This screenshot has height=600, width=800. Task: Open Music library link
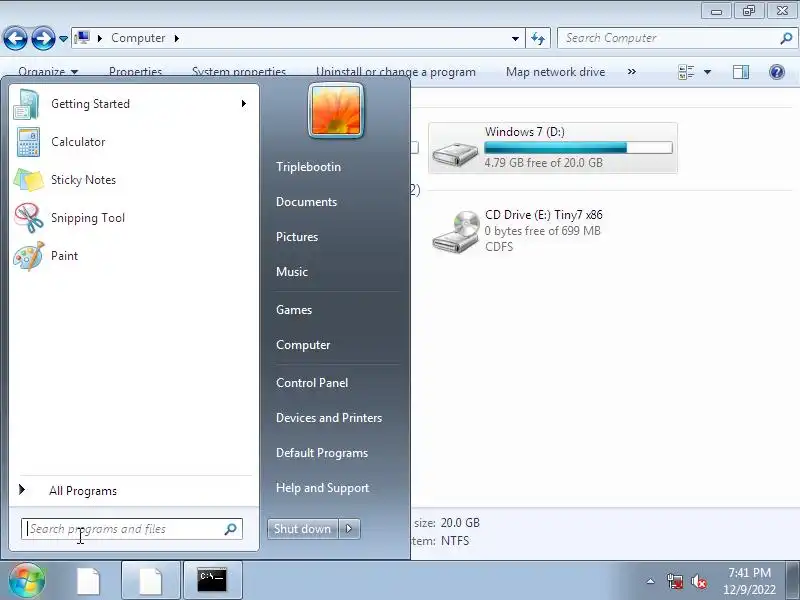pos(291,271)
